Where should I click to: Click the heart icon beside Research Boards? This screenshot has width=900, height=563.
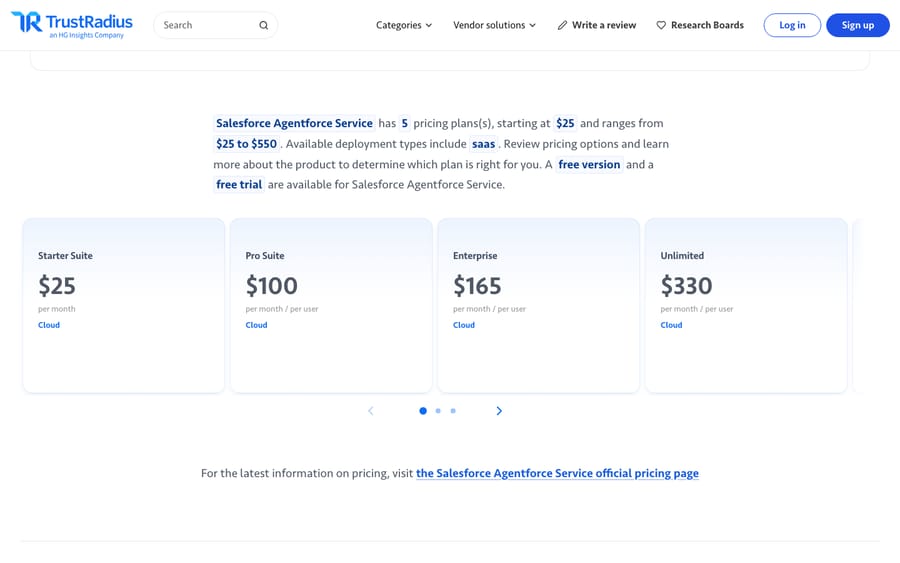(661, 25)
